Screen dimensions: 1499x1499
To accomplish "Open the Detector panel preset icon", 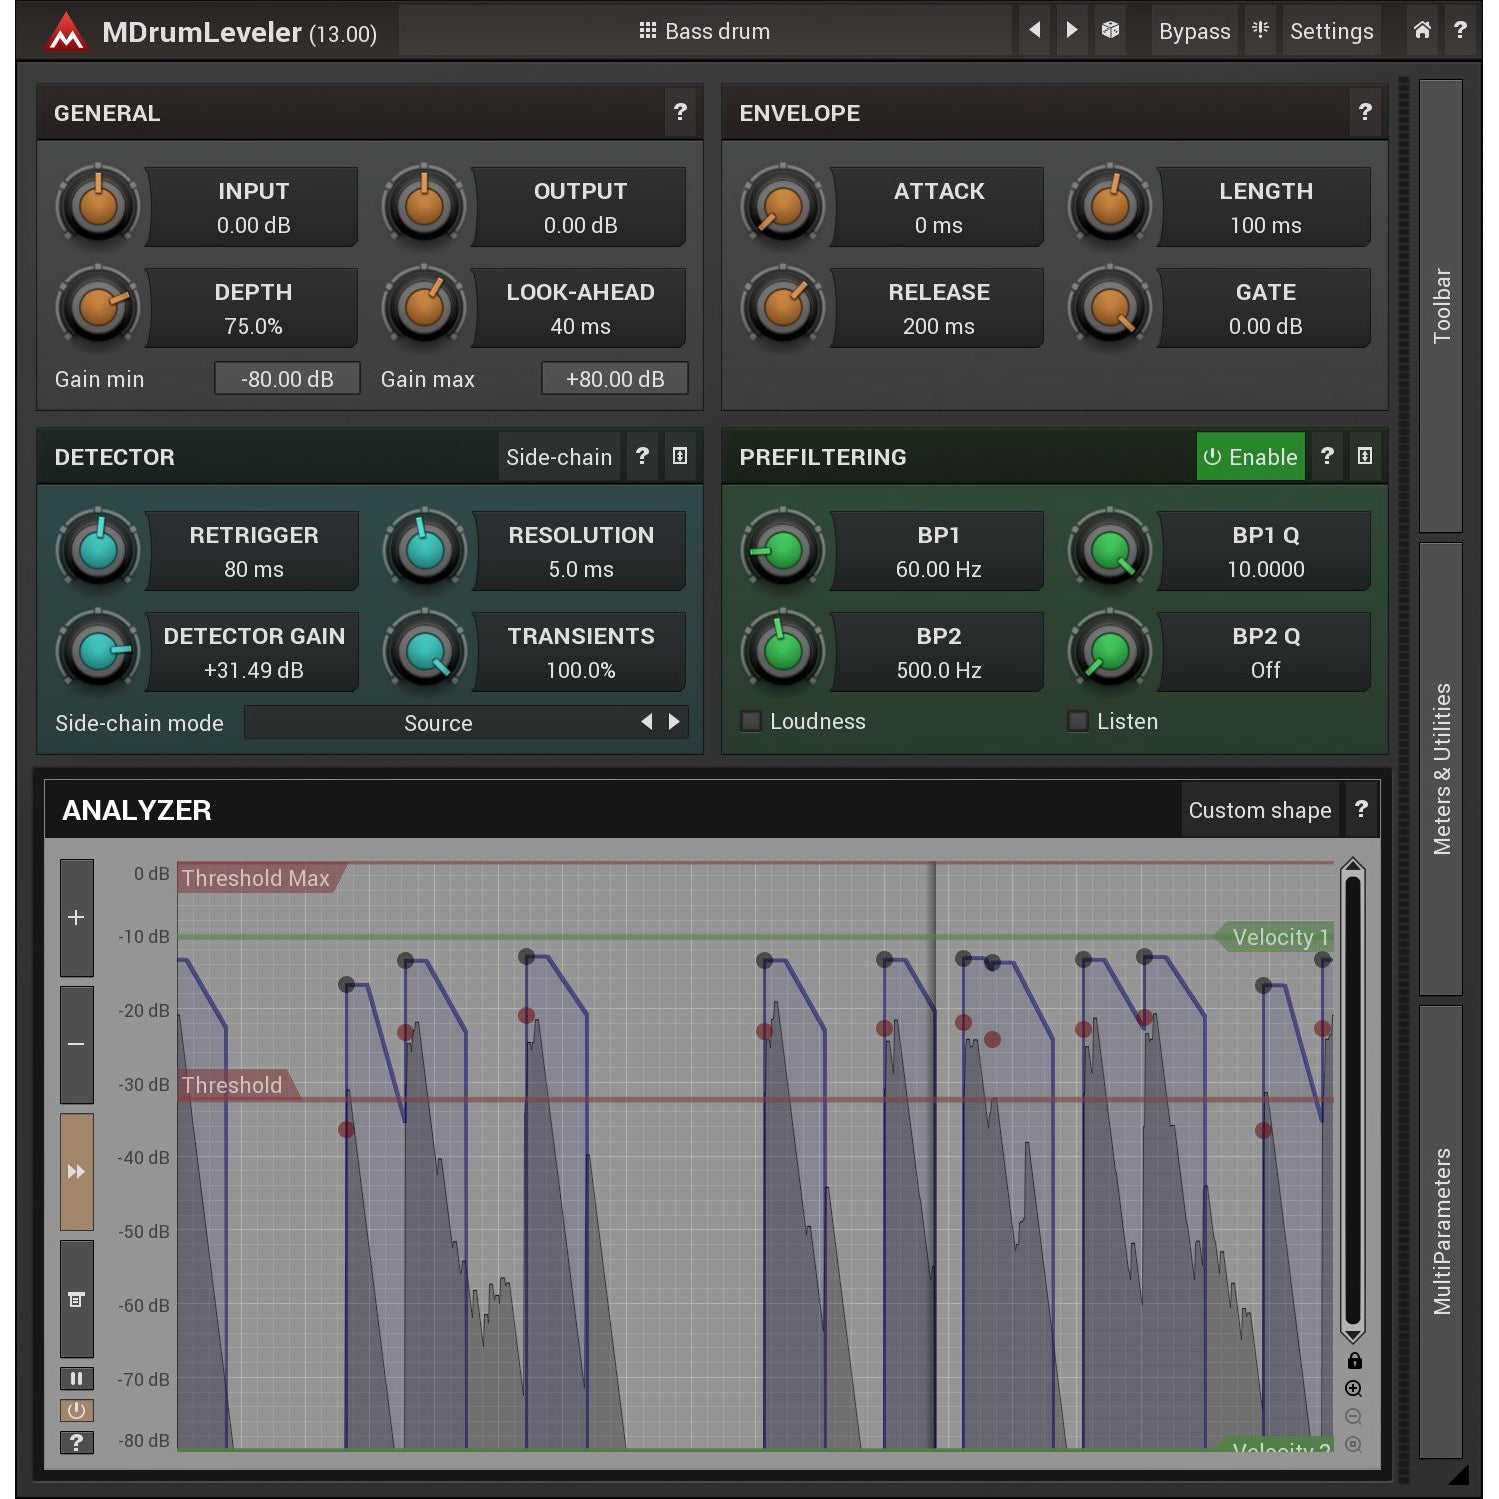I will coord(680,456).
